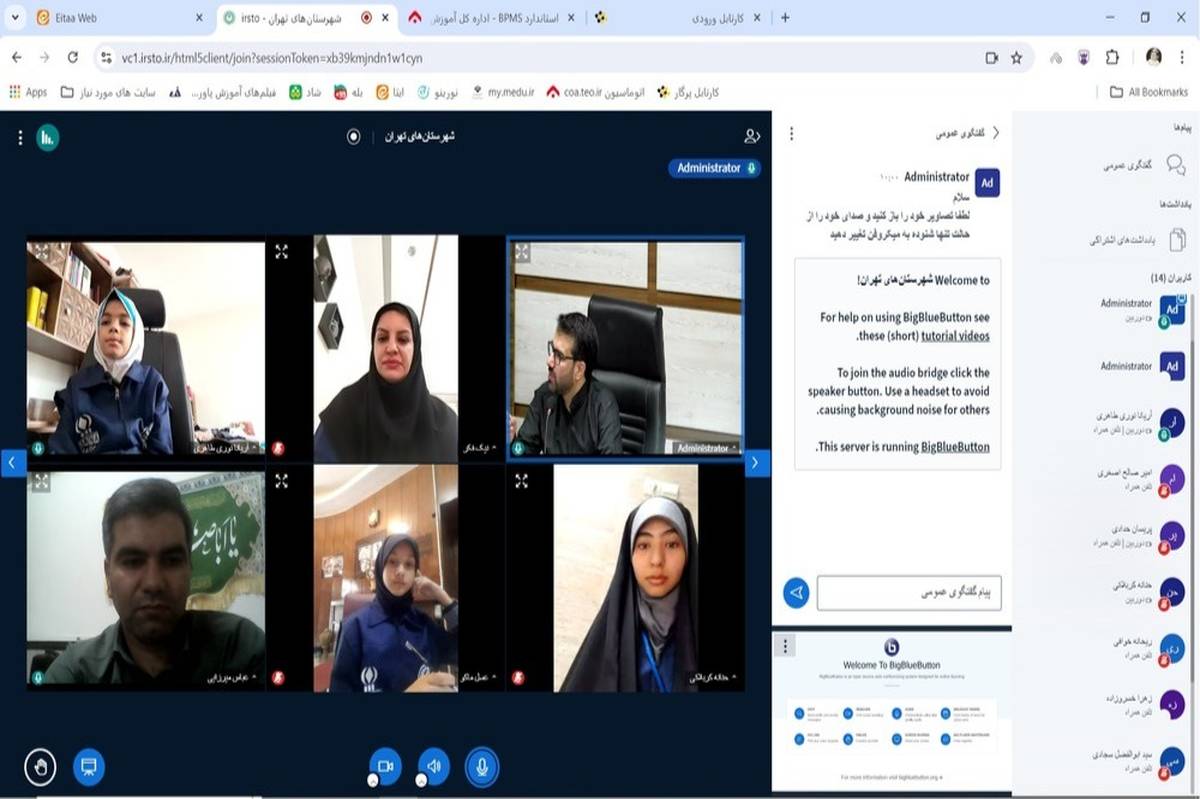The image size is (1200, 799).
Task: Fullscreen the Administrator webcam tile
Action: [x=521, y=251]
